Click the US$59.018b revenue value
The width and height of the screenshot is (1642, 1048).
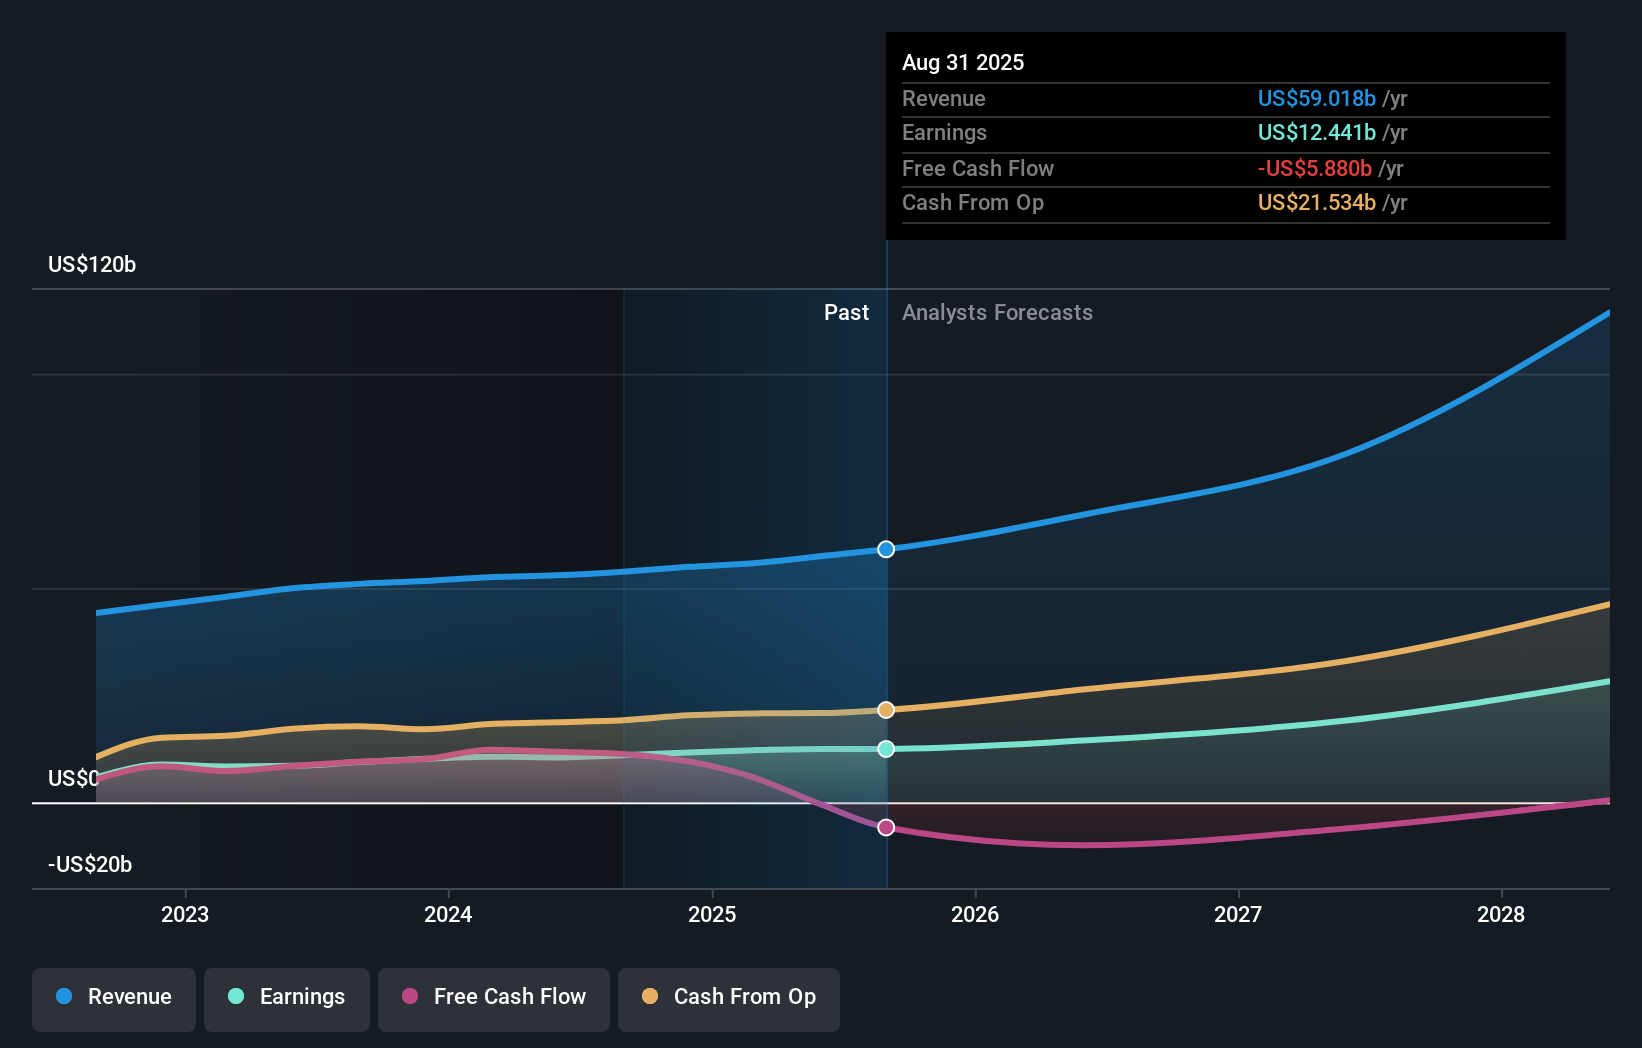point(1317,99)
